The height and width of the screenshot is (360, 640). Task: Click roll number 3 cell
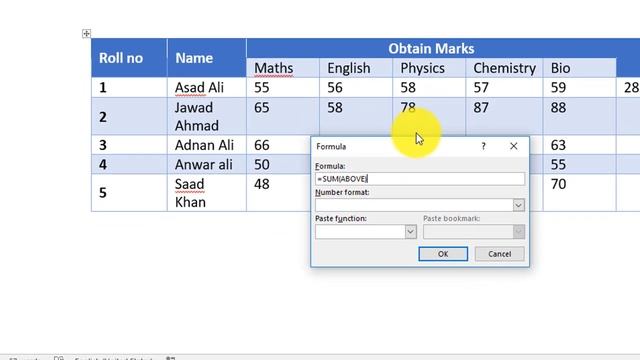click(x=129, y=145)
